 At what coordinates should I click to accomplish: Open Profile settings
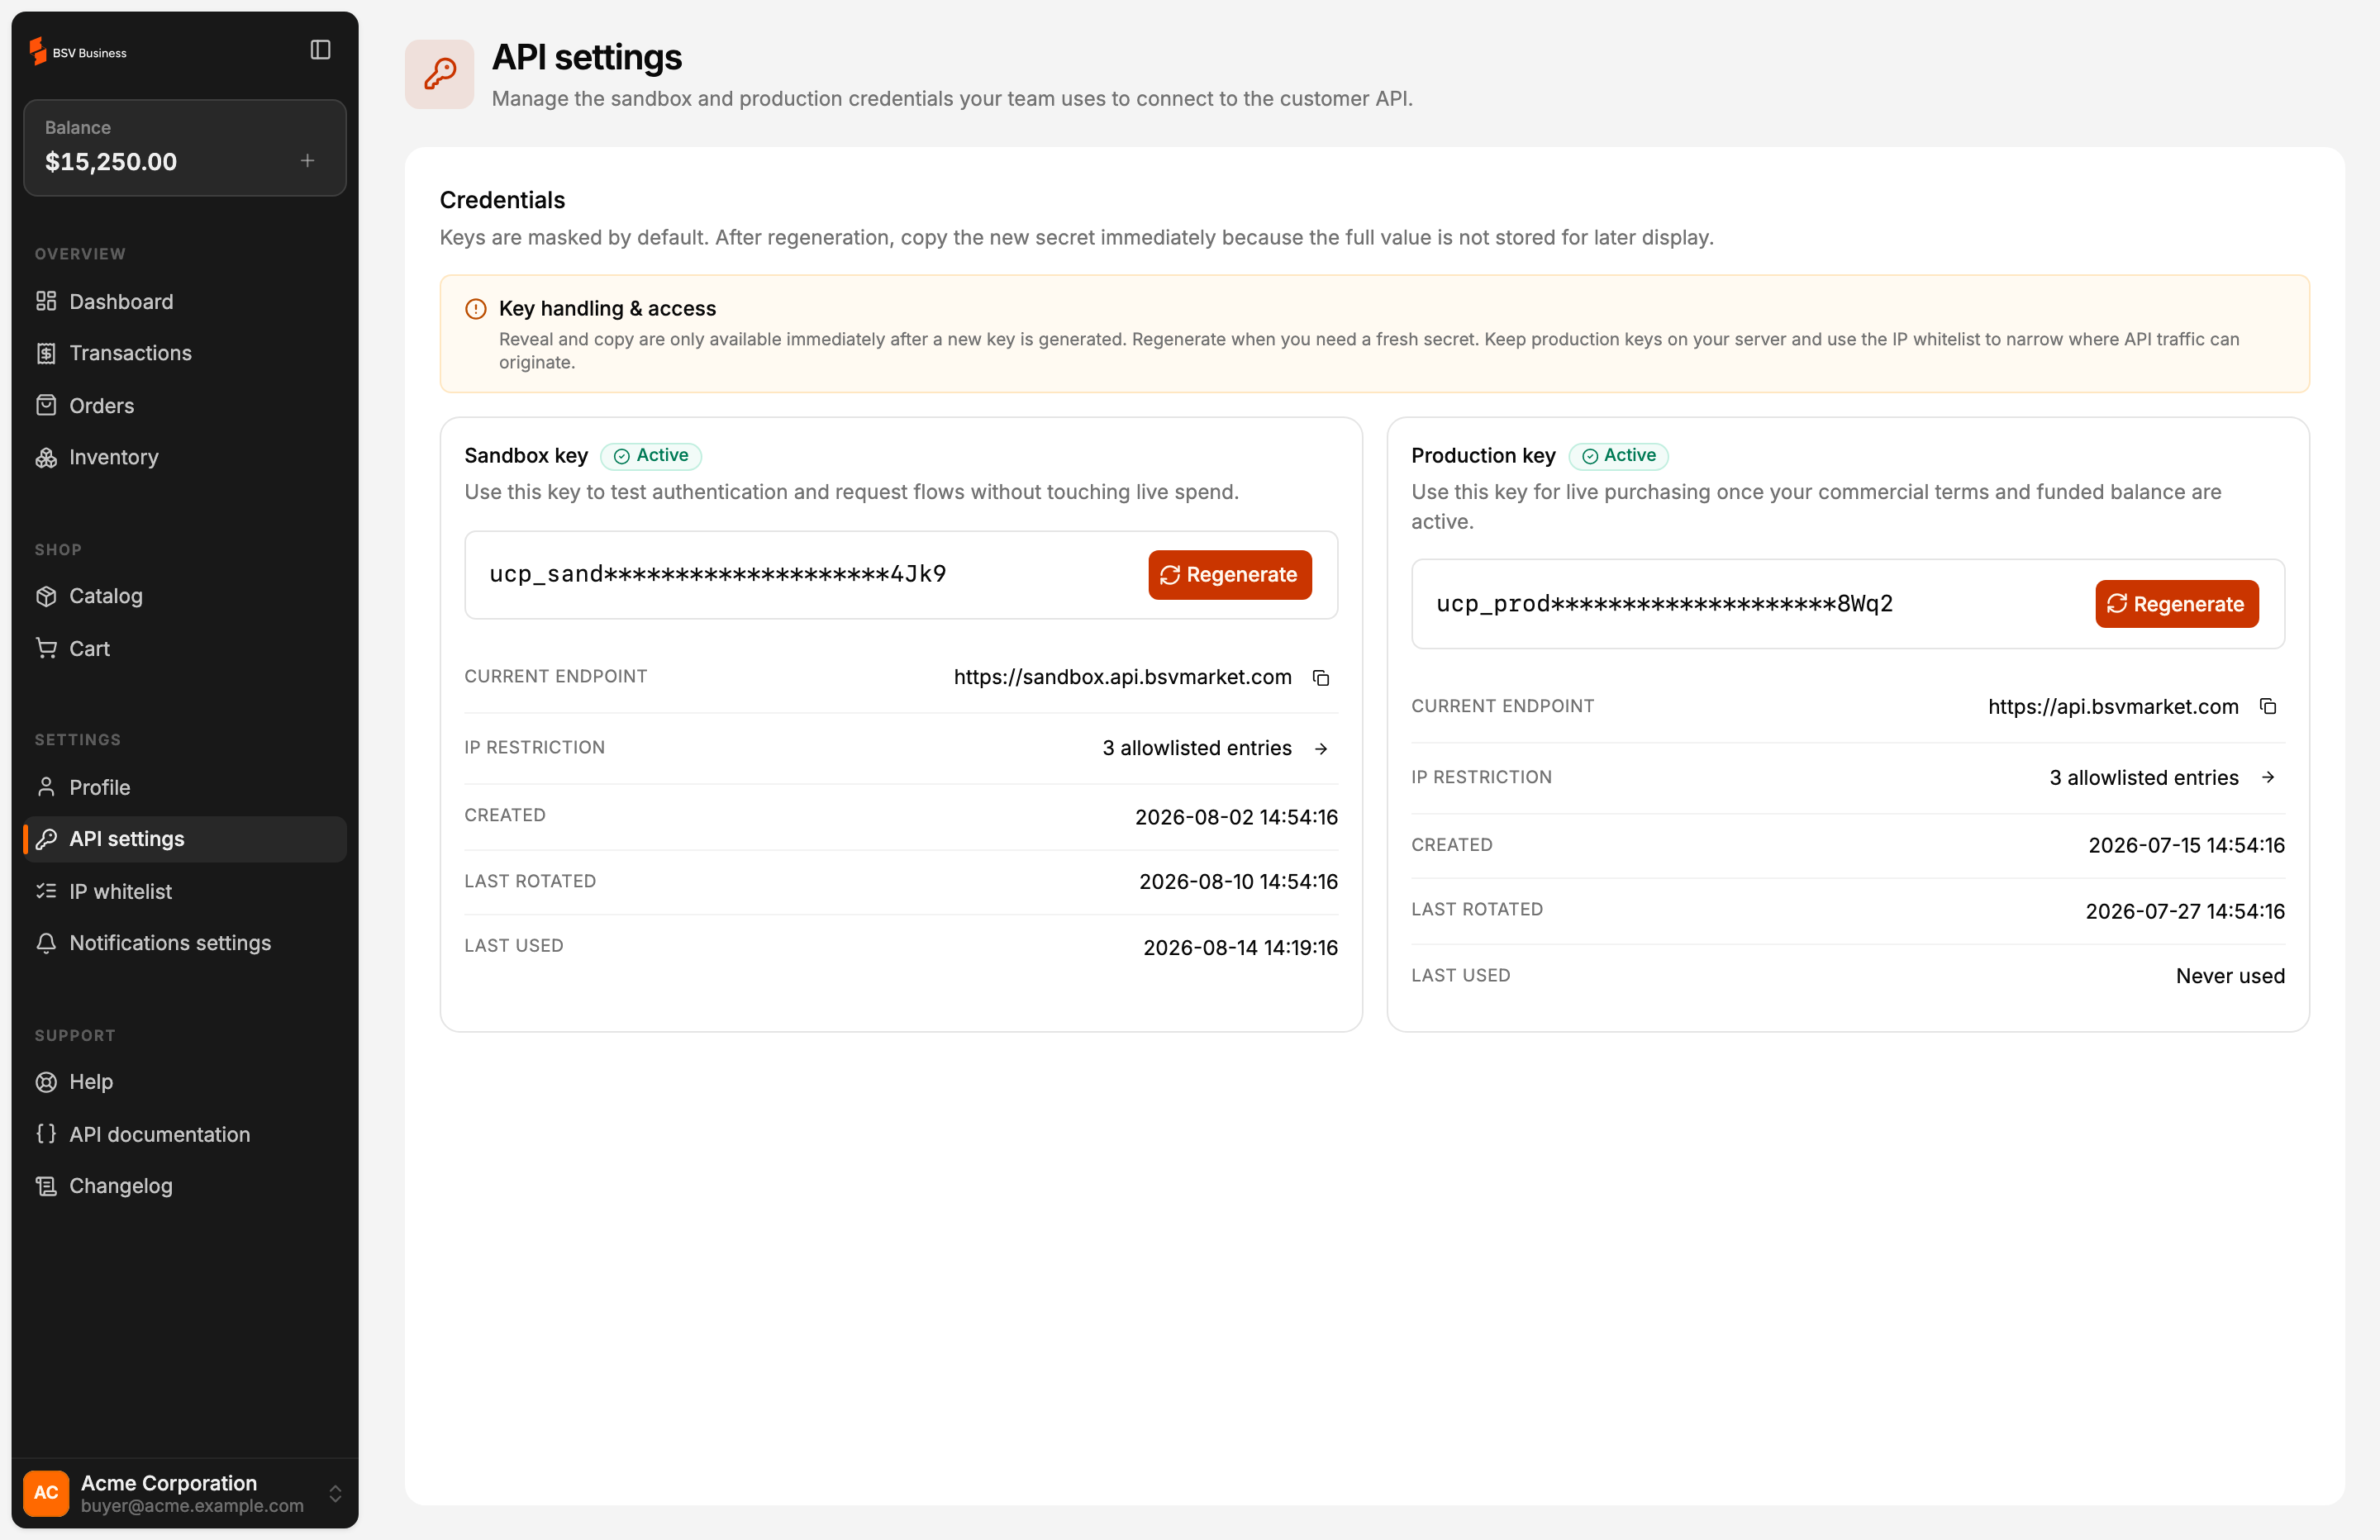click(184, 787)
